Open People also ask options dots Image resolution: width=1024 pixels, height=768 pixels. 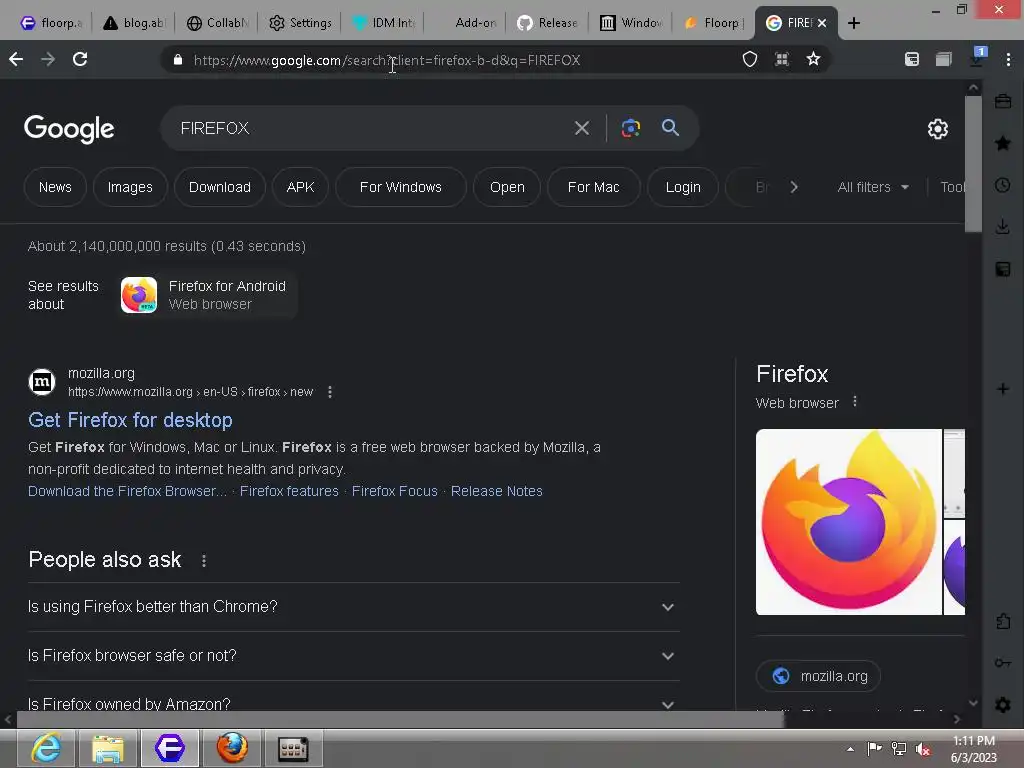(204, 560)
